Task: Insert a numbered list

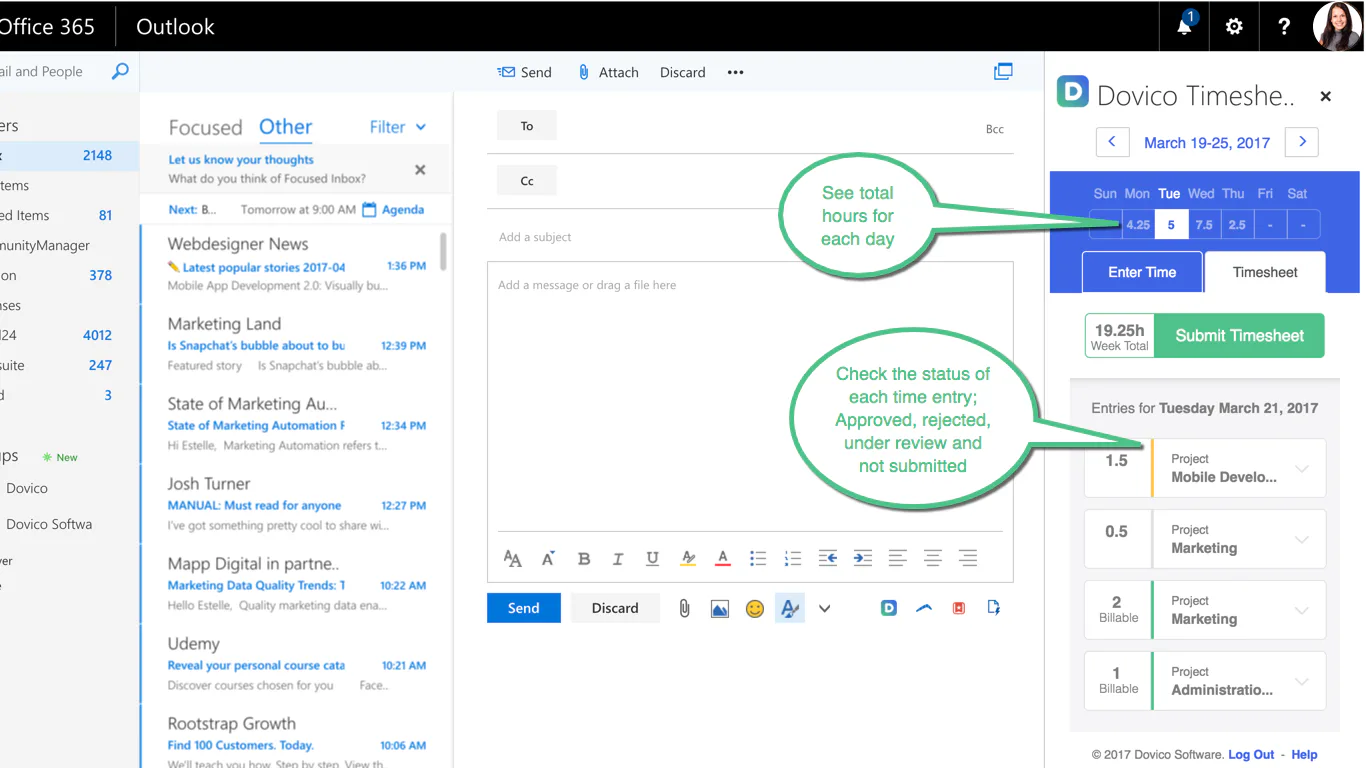Action: pos(793,558)
